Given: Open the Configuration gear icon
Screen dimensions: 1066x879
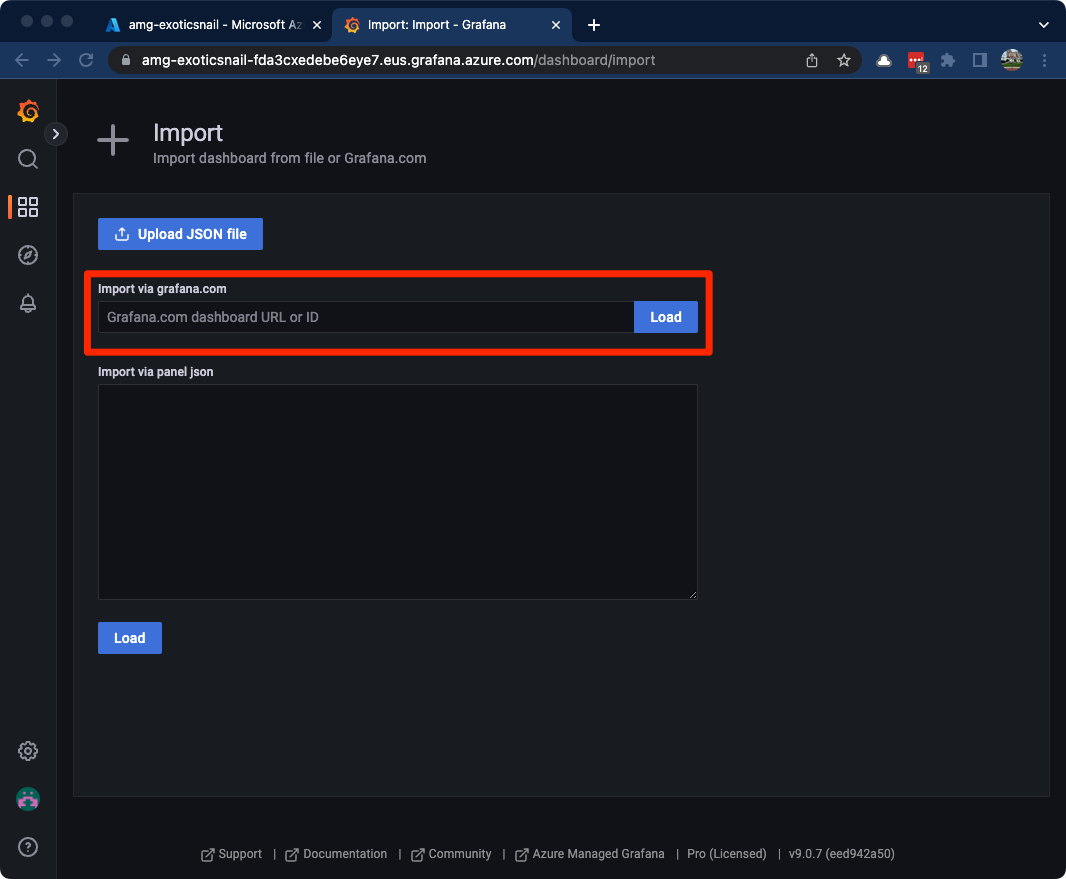Looking at the screenshot, I should (28, 751).
